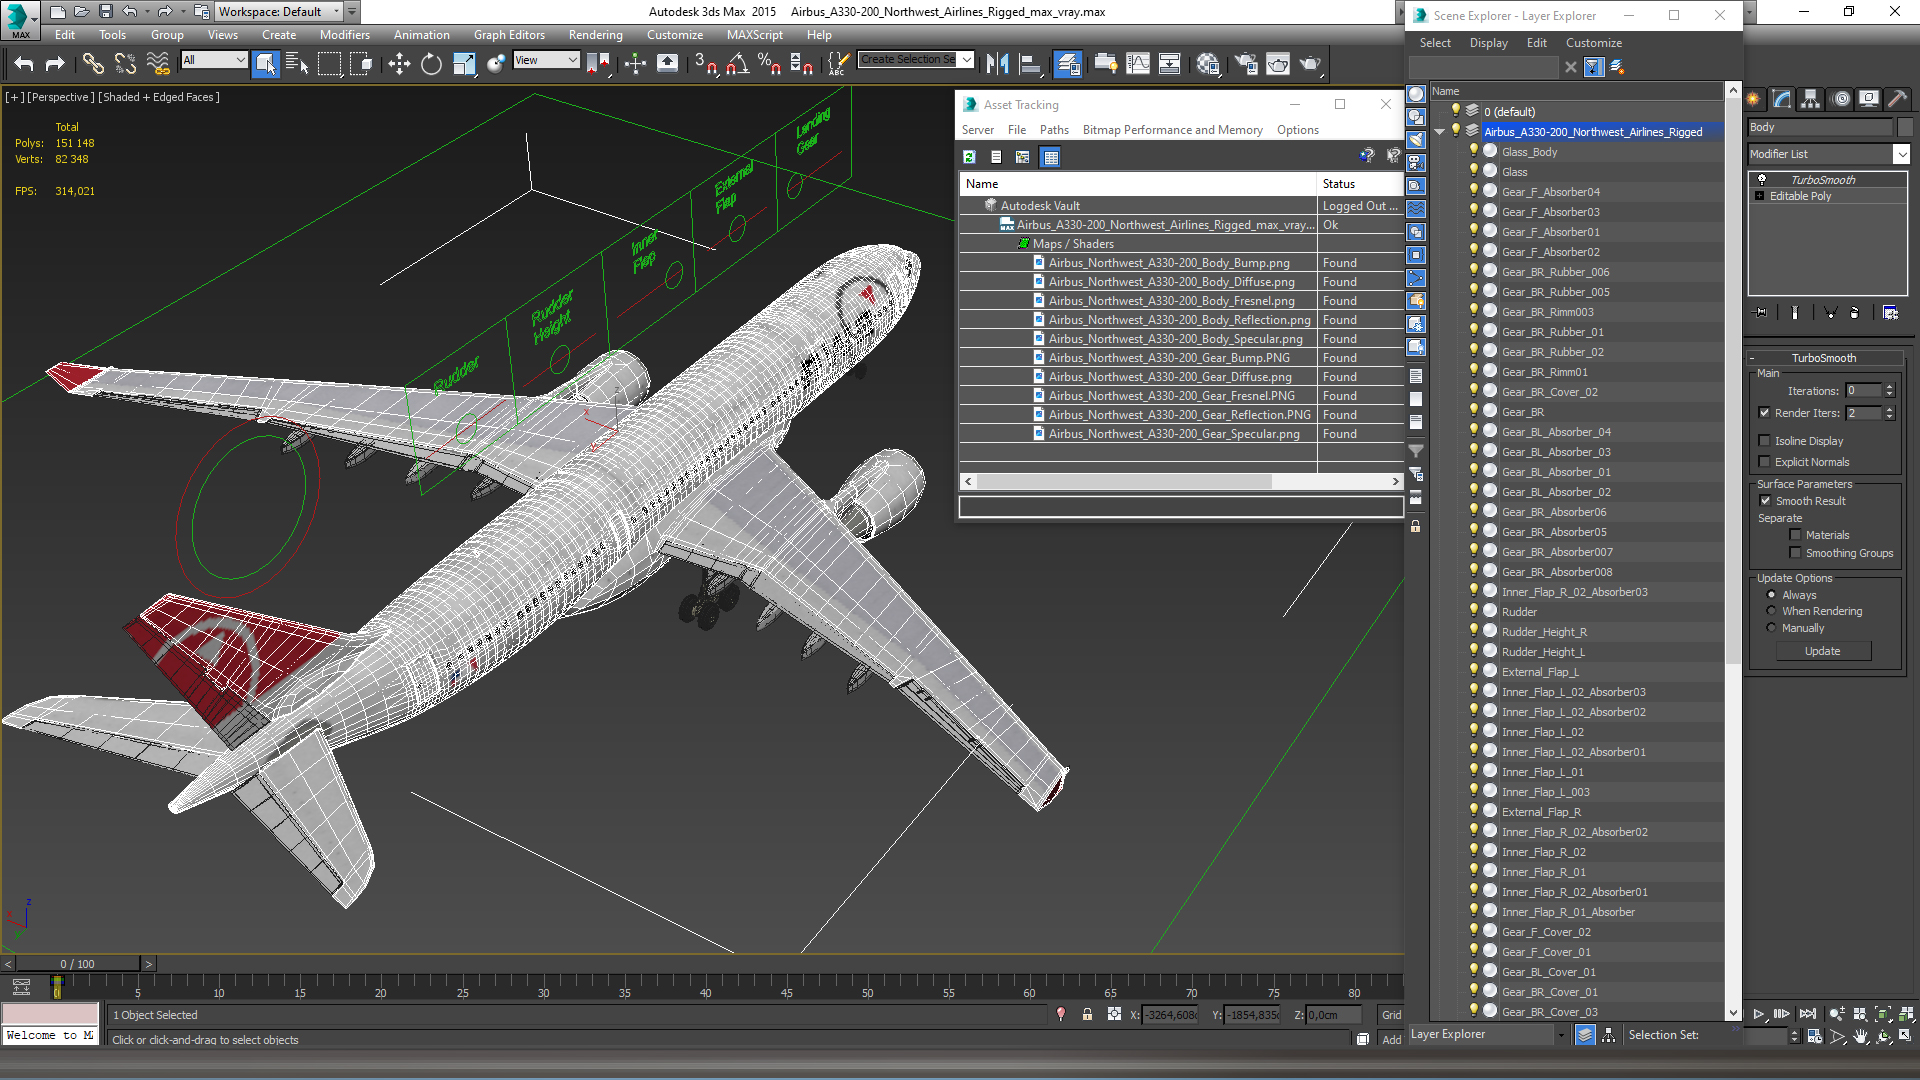Click Refresh icon in Asset Tracking
This screenshot has height=1080, width=1920.
[x=969, y=157]
